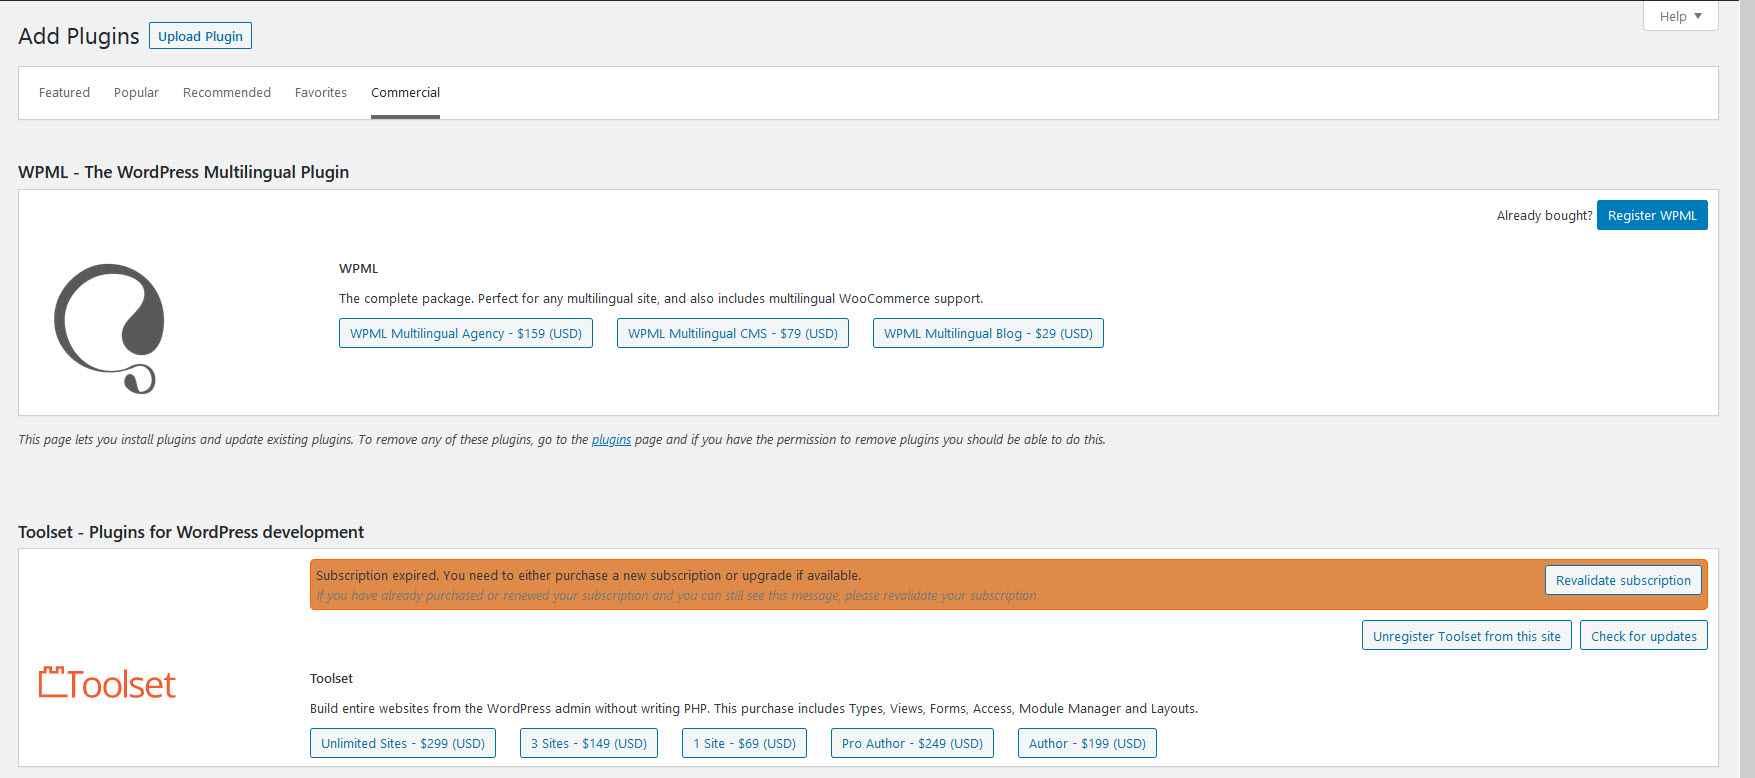The width and height of the screenshot is (1755, 778).
Task: Choose WPML Multilingual CMS $79 option
Action: tap(733, 334)
